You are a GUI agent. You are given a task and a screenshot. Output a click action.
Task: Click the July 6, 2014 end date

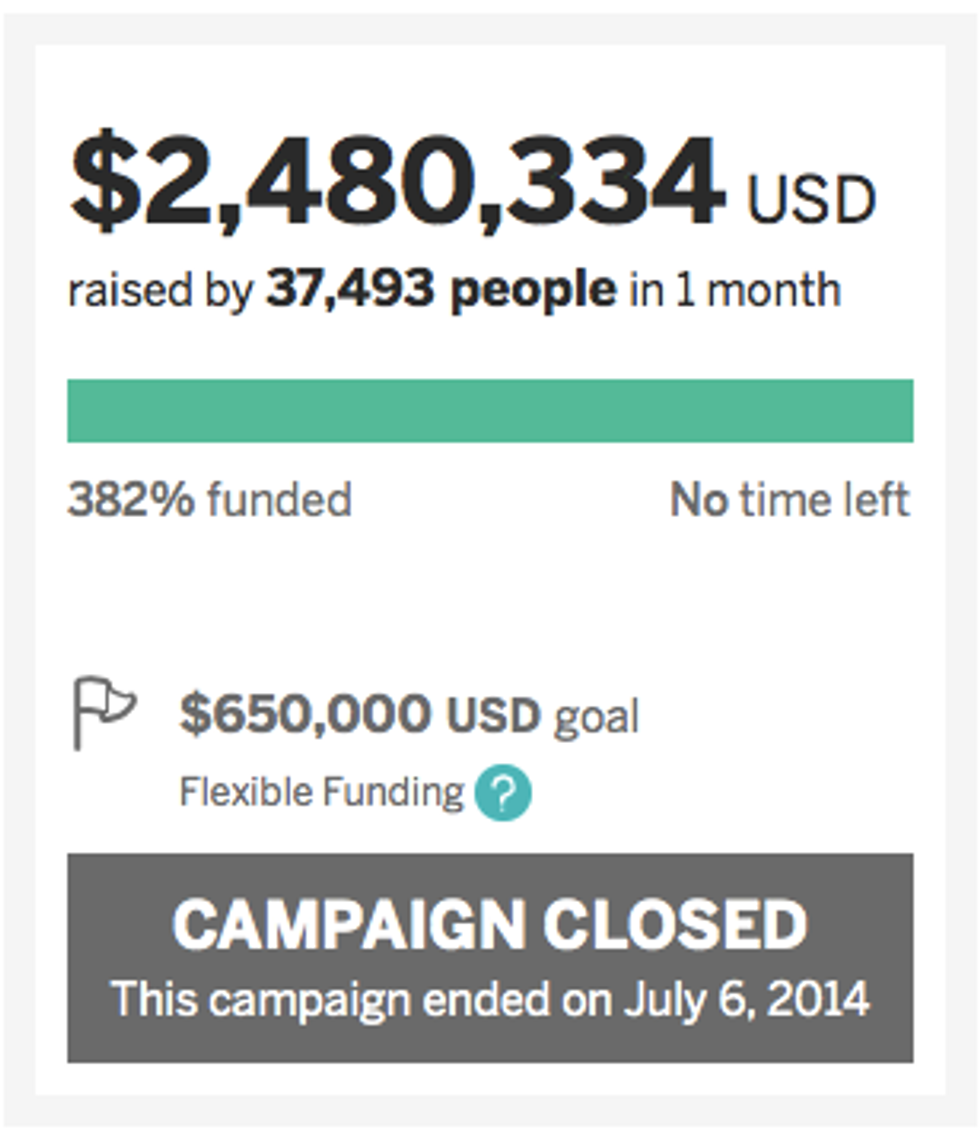click(x=747, y=999)
